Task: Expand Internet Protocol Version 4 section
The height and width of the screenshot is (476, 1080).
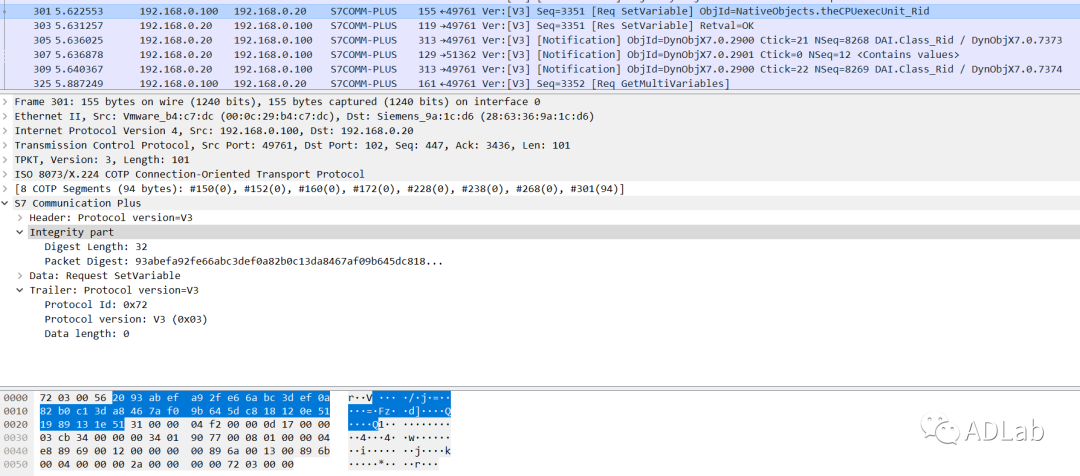Action: point(6,131)
